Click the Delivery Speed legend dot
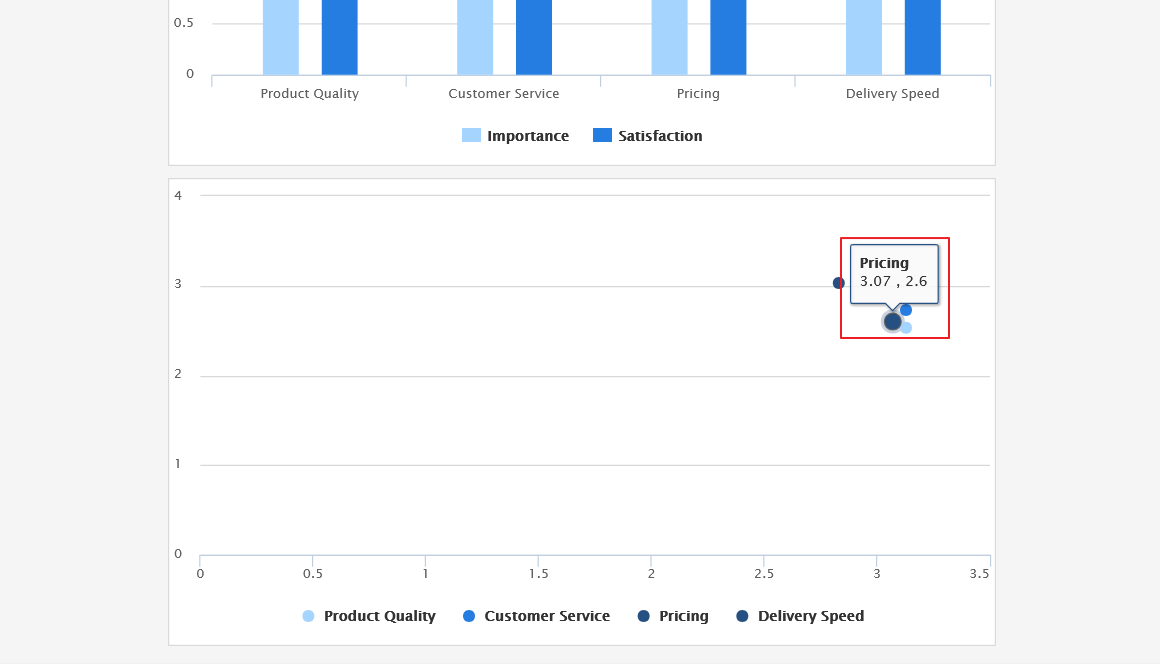Screen dimensions: 1160x664 pos(742,615)
